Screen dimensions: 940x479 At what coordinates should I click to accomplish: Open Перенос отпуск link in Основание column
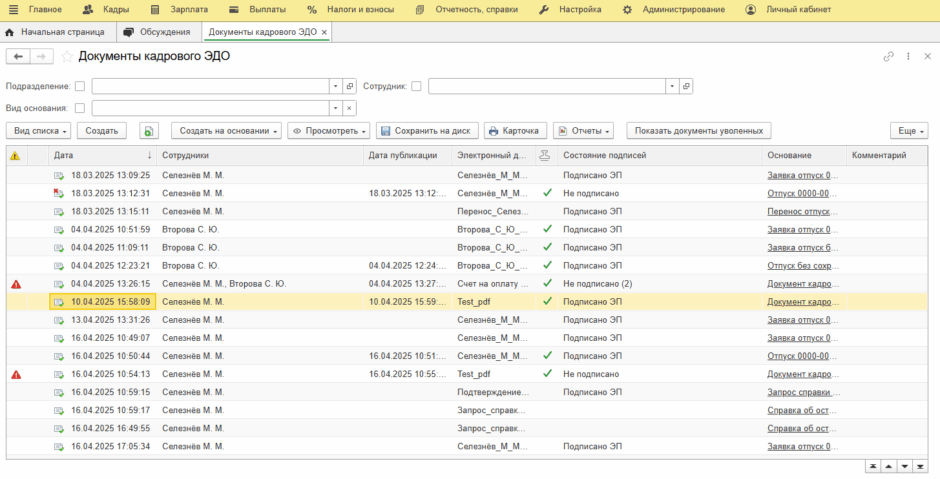[x=802, y=212]
